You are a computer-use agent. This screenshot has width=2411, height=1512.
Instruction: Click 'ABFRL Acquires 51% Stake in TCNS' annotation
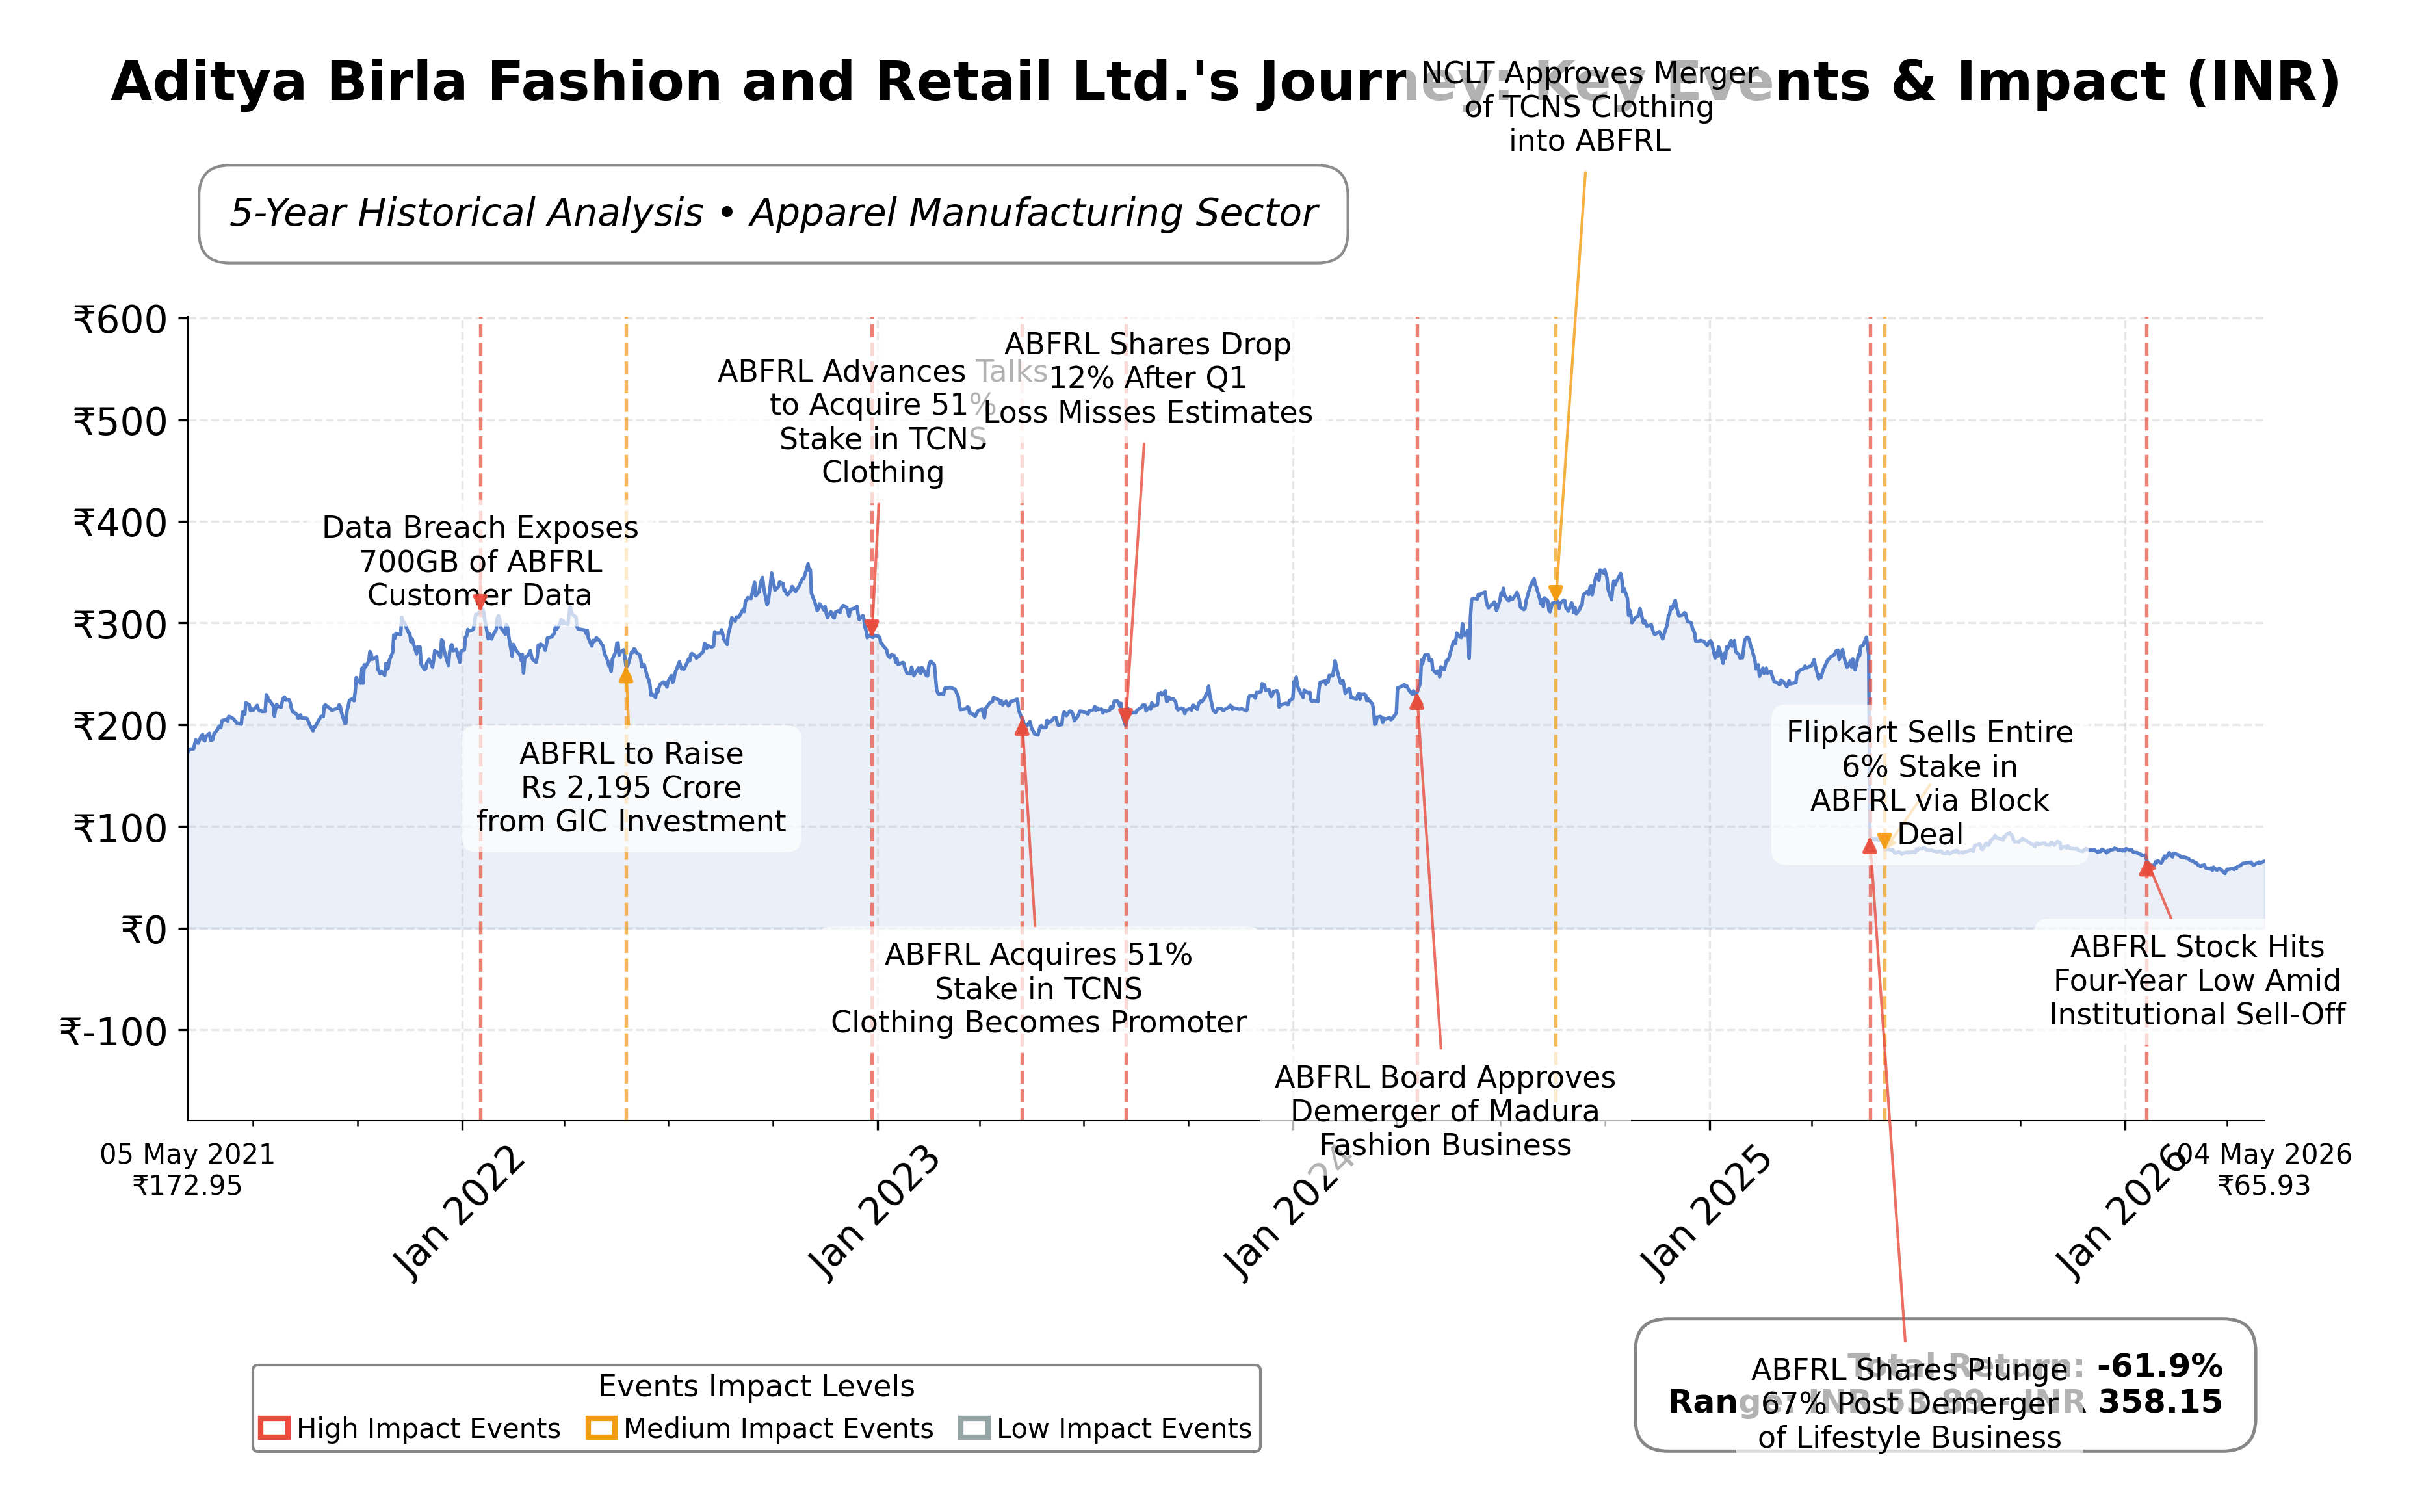tap(1038, 988)
